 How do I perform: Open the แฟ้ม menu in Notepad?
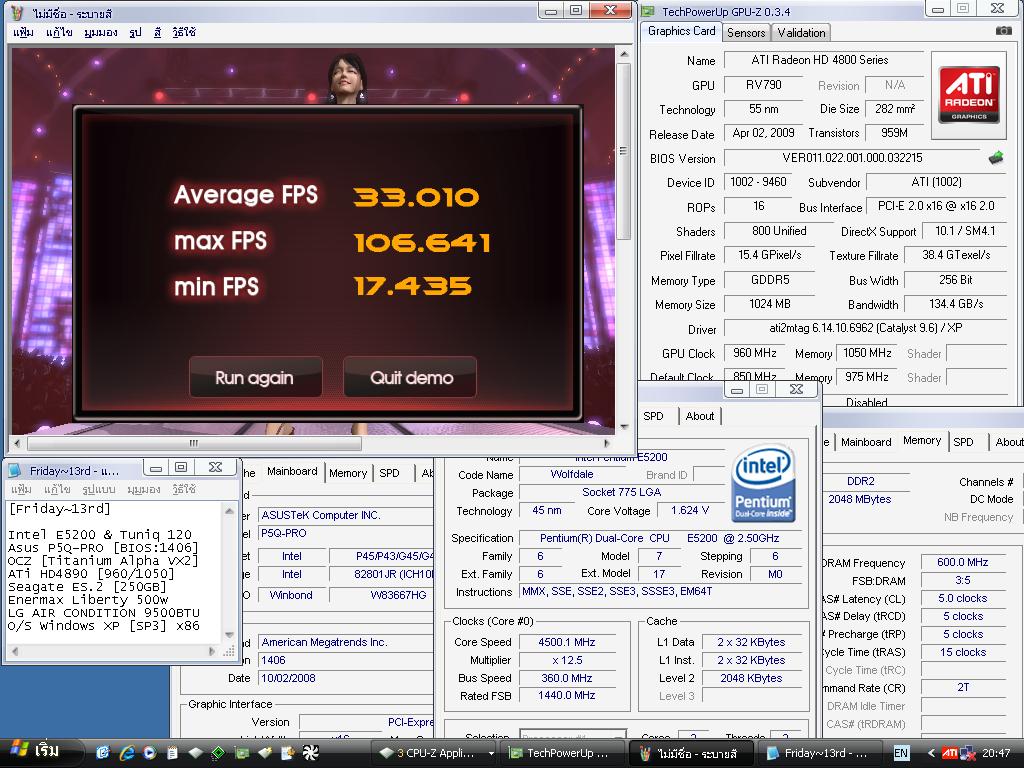(x=22, y=489)
